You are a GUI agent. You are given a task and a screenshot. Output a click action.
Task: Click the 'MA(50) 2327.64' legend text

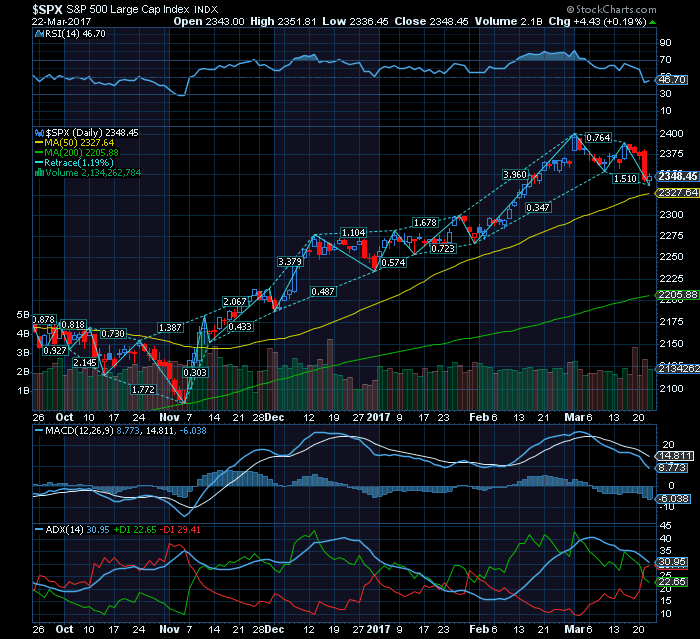click(x=79, y=143)
